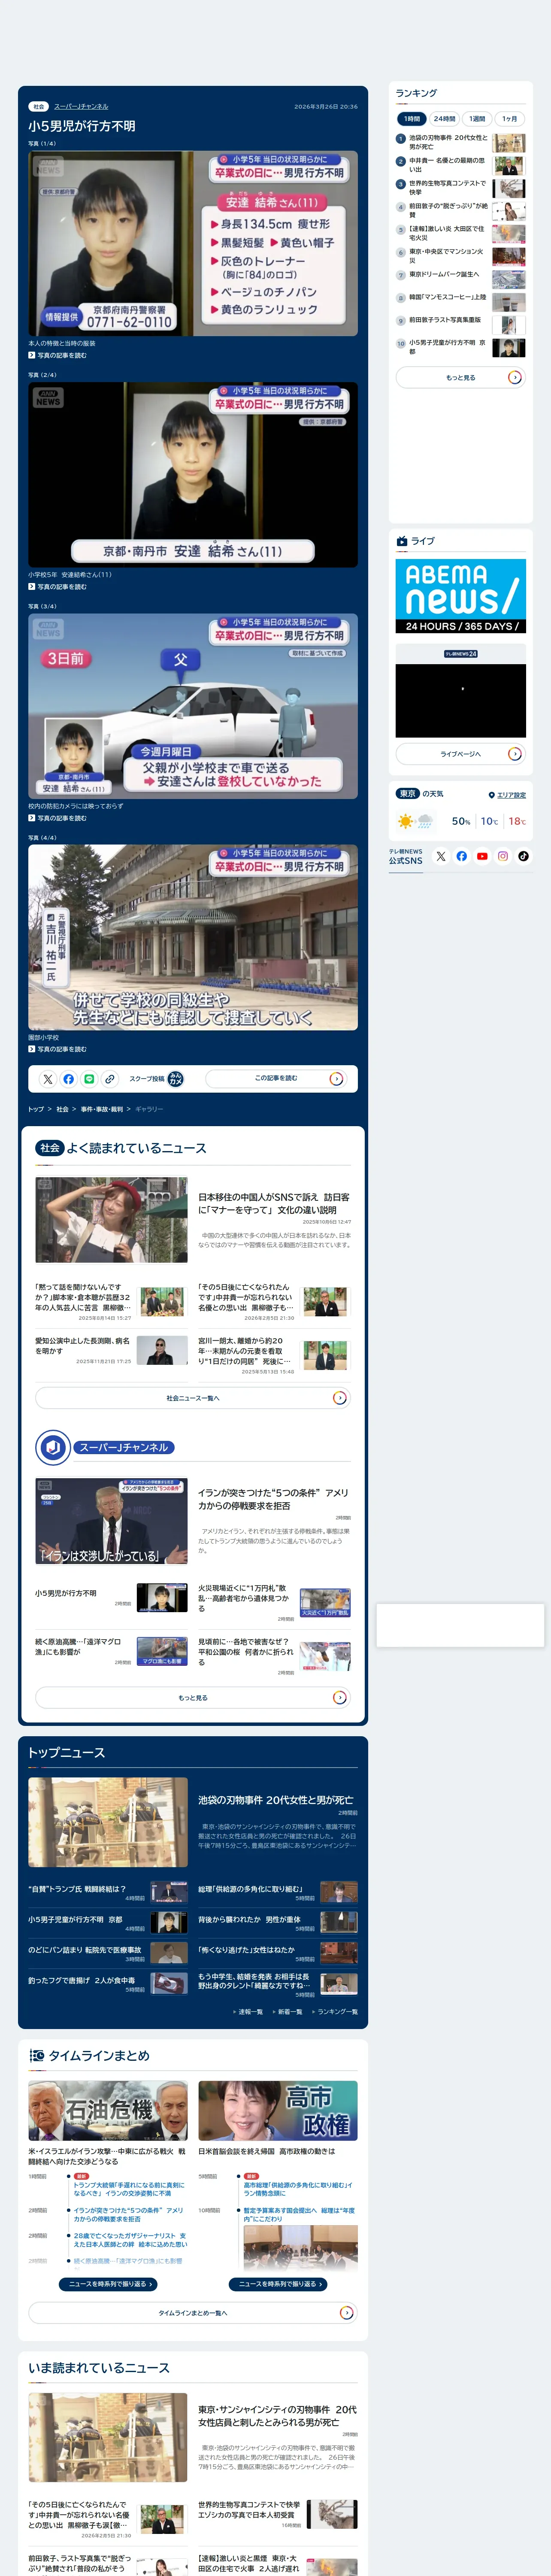Share the article on X from the share bar
551x2576 pixels.
click(x=47, y=1079)
